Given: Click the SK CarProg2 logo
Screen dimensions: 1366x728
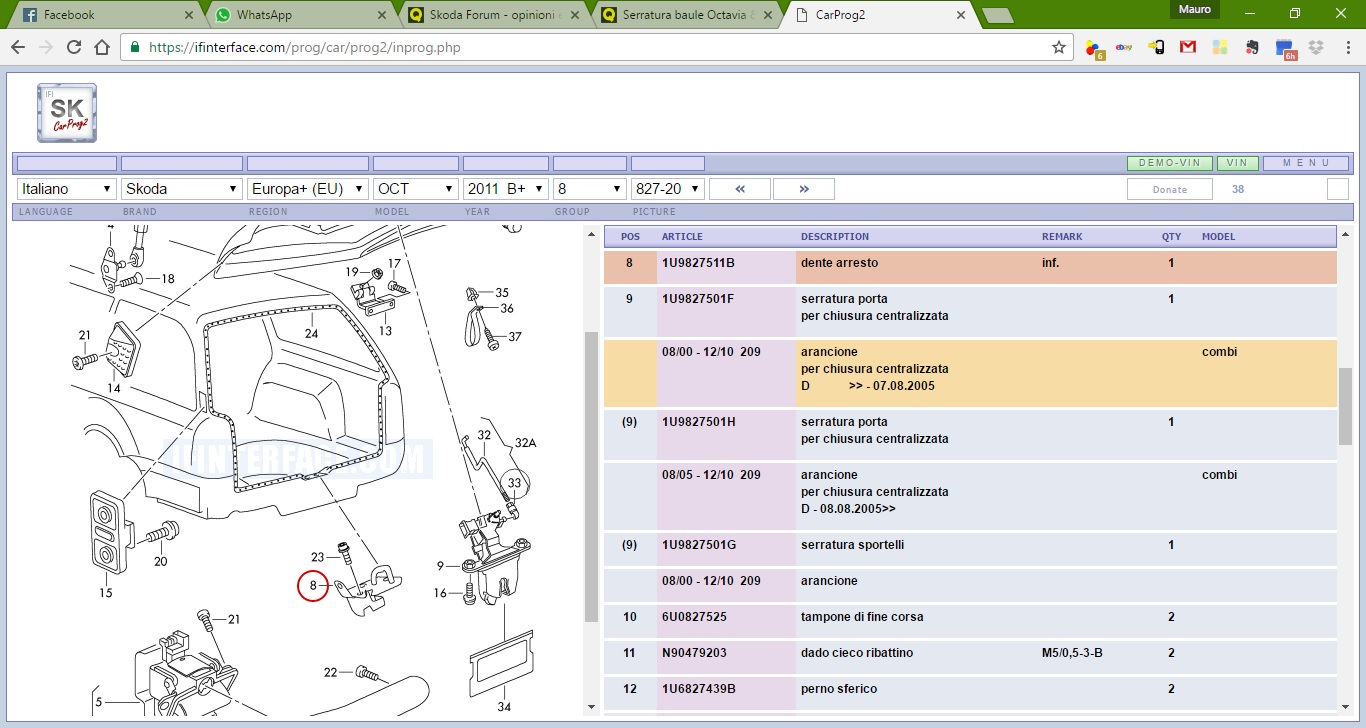Looking at the screenshot, I should [x=67, y=113].
